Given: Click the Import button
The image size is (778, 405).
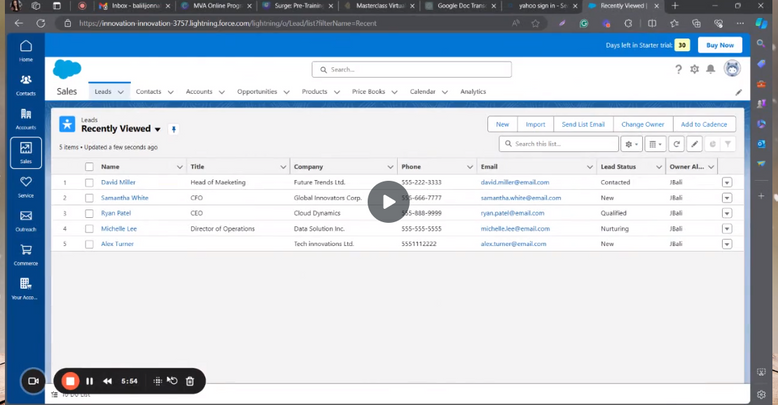Looking at the screenshot, I should pos(535,125).
